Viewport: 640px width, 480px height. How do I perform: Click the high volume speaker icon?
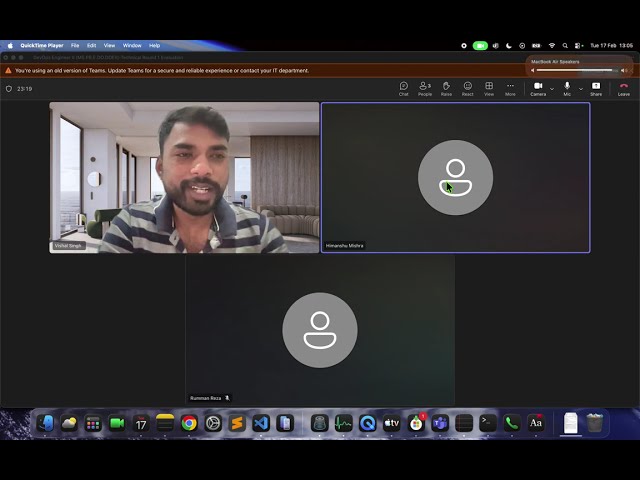pos(624,70)
